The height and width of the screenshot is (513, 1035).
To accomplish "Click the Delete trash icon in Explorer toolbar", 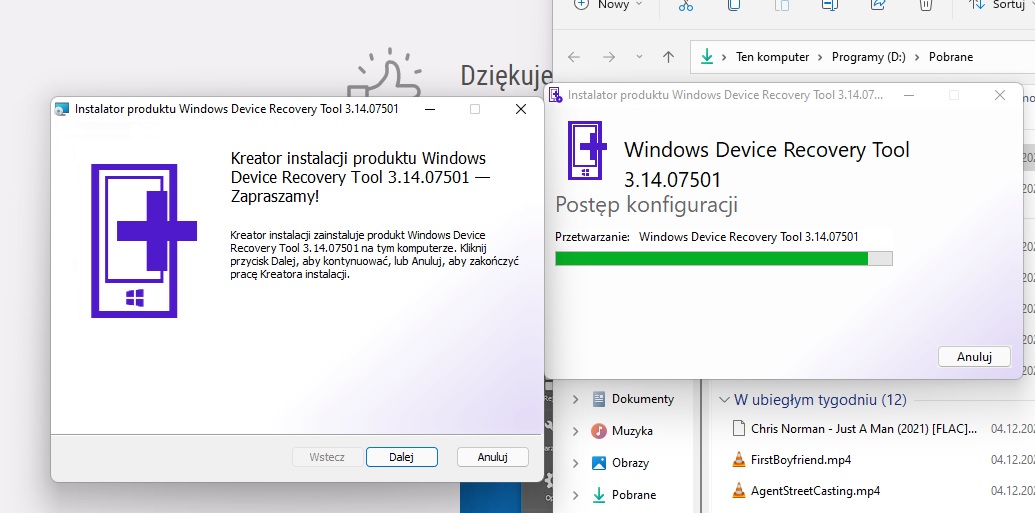I will (x=926, y=5).
